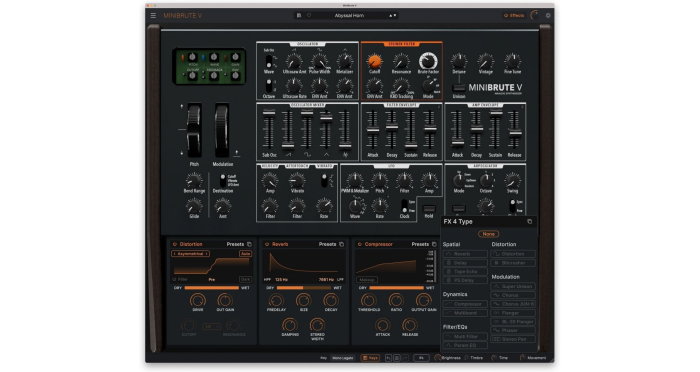Click the Bend Range knob
This screenshot has width=700, height=372.
pyautogui.click(x=194, y=180)
